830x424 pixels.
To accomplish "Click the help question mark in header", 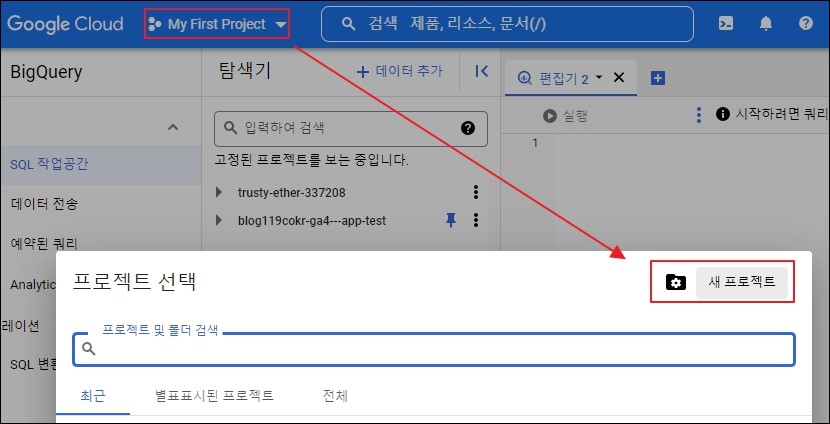I will [806, 23].
